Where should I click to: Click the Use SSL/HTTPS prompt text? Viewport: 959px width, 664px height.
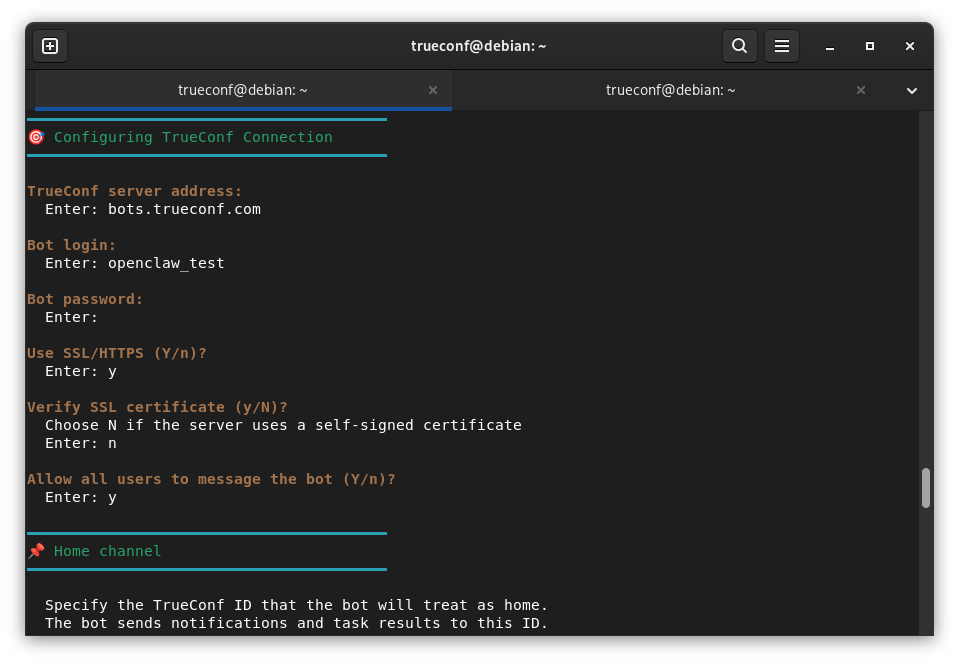click(x=117, y=353)
